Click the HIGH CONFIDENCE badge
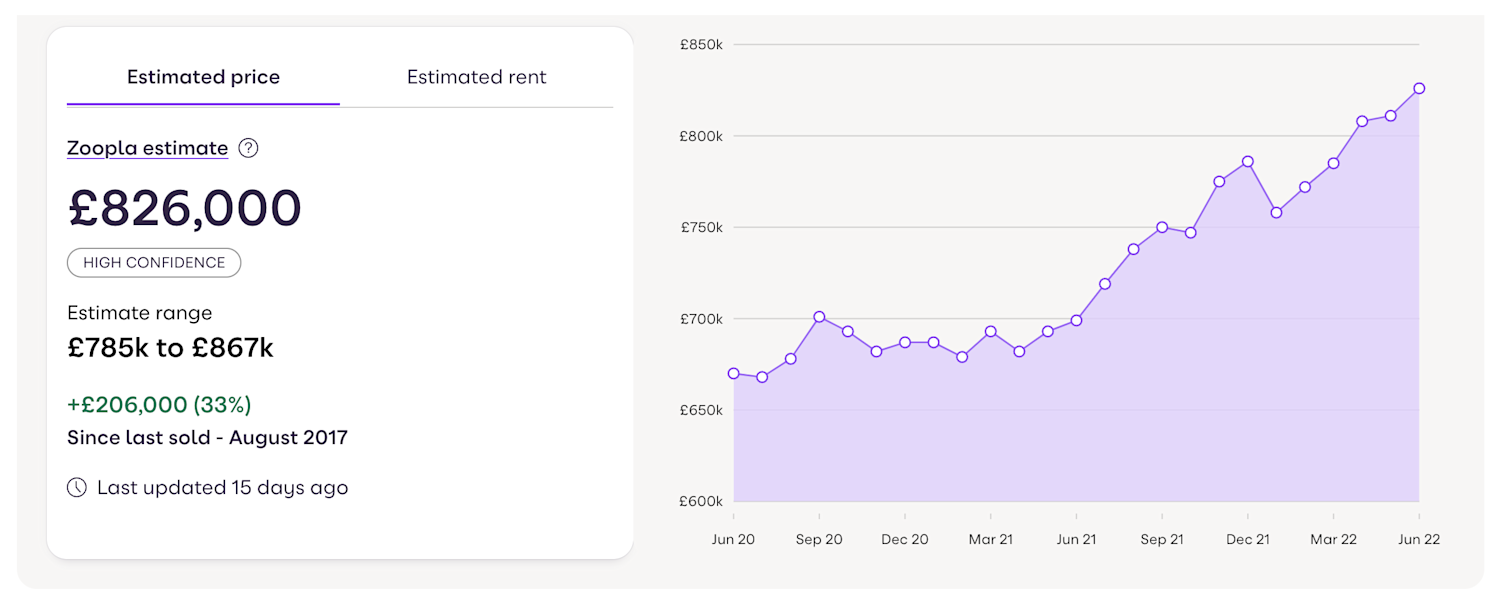Image resolution: width=1500 pixels, height=604 pixels. click(153, 262)
